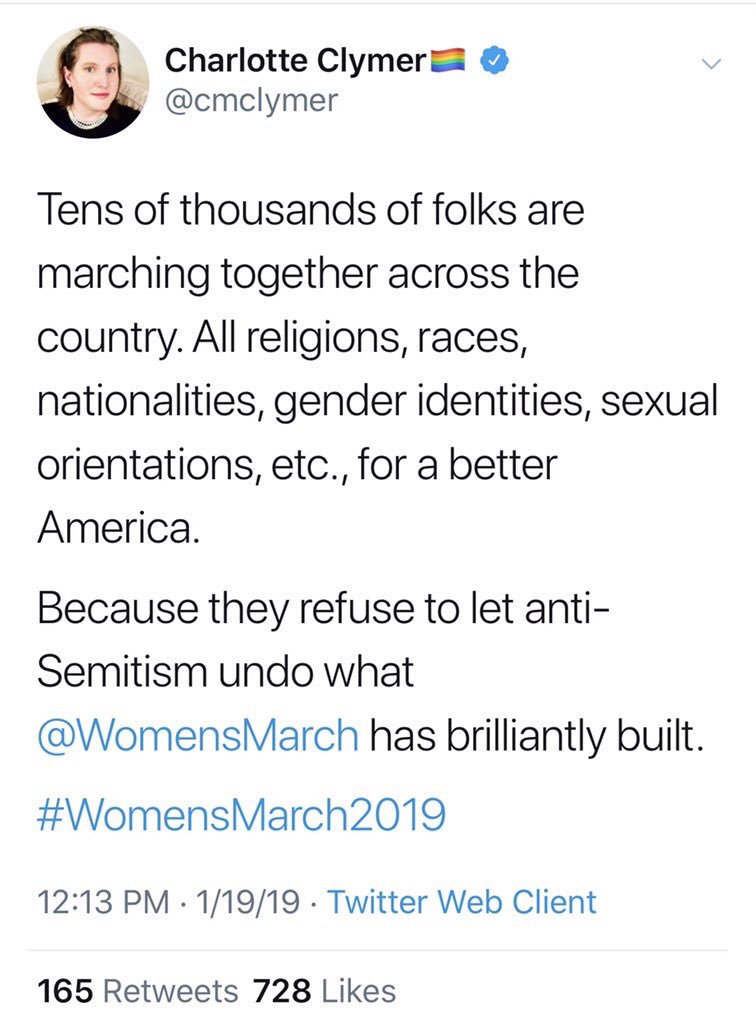Open Charlotte Clymer's profile photo
Image resolution: width=756 pixels, height=1024 pixels.
93,83
